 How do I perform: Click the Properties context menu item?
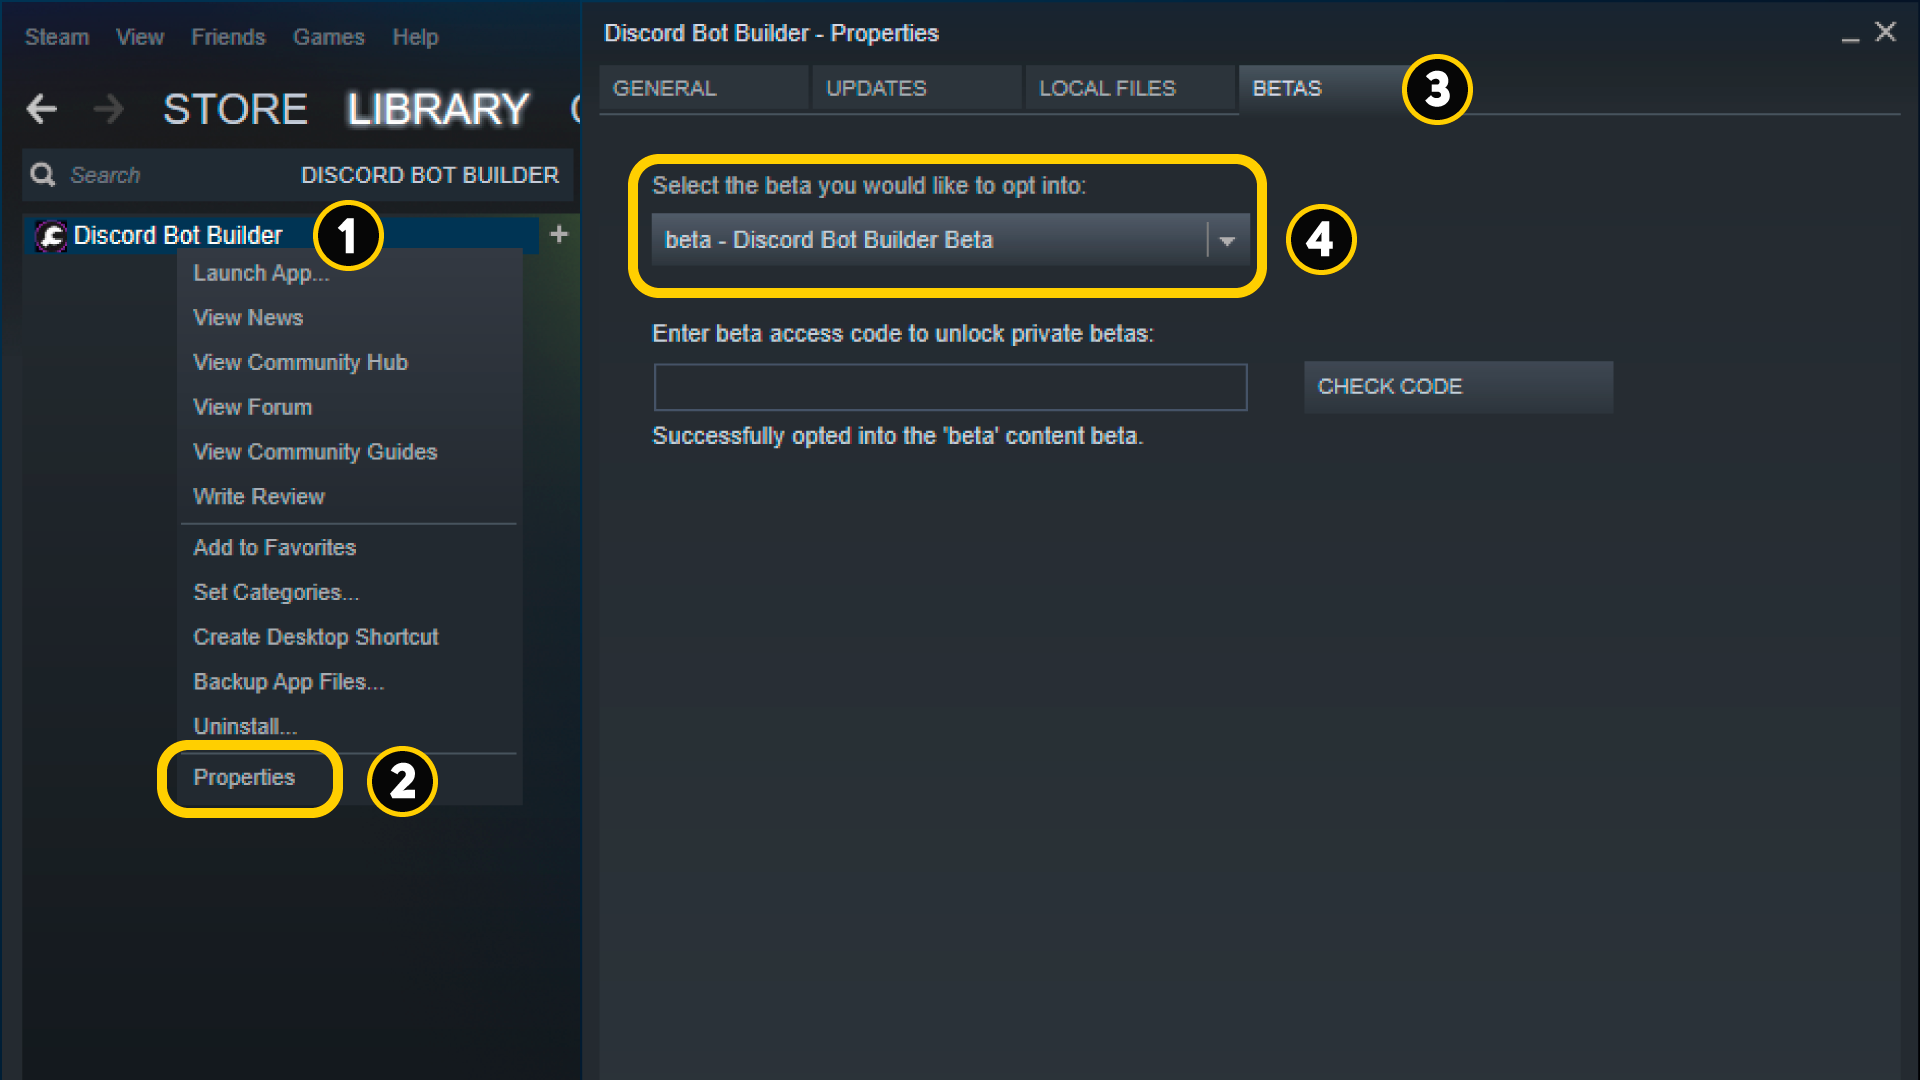[243, 777]
